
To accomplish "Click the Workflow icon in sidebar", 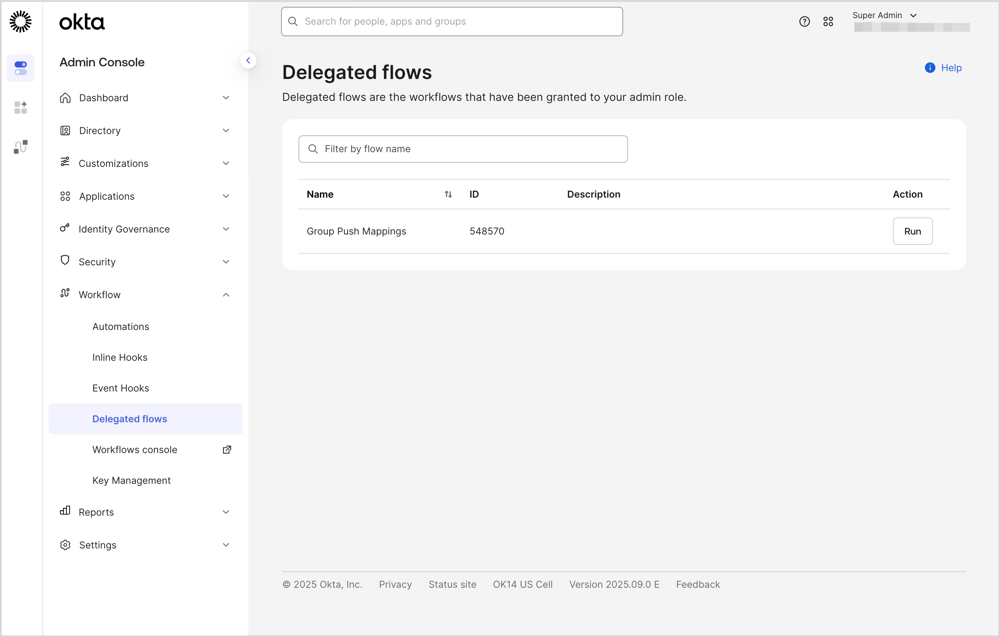I will 65,293.
